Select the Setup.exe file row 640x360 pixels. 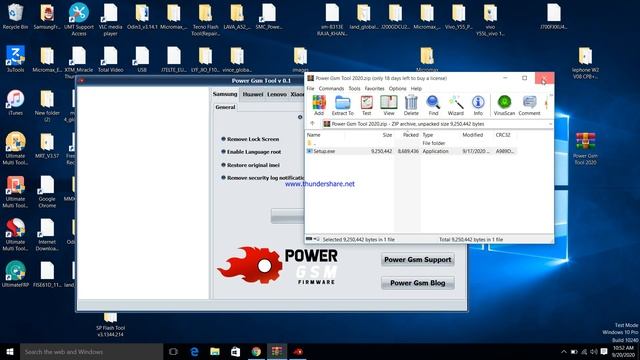[411, 151]
